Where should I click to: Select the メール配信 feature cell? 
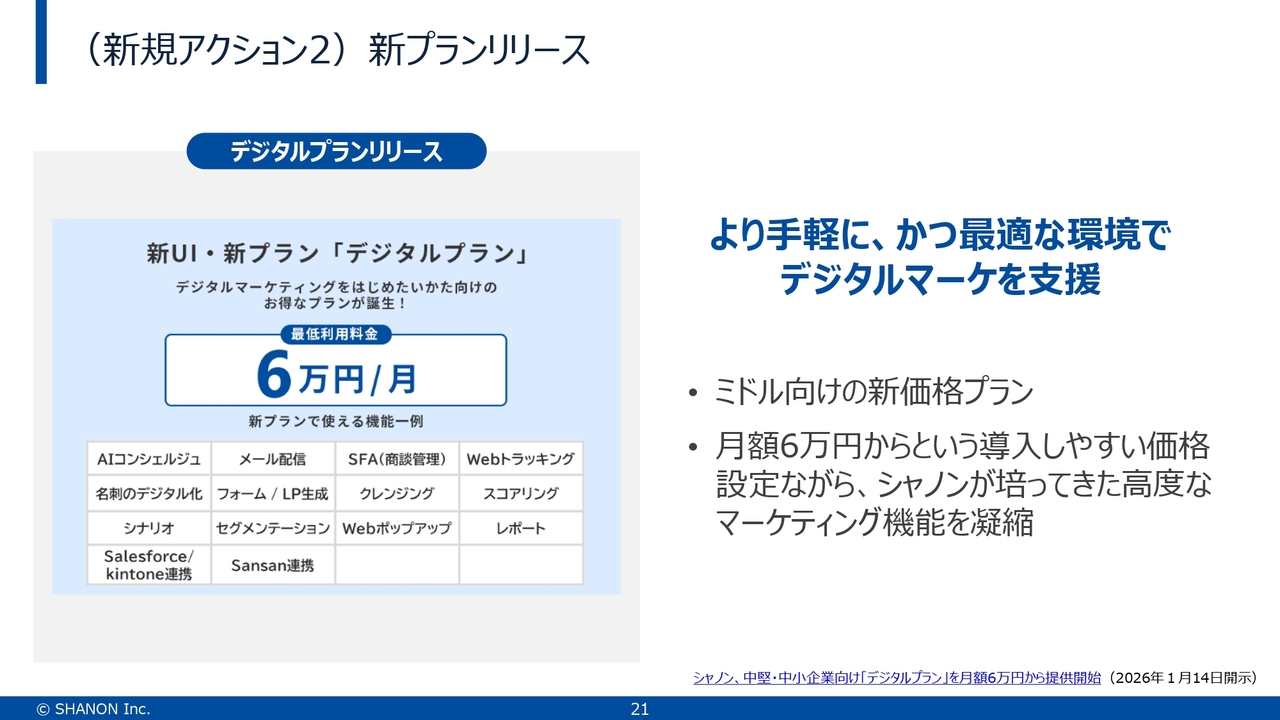click(x=272, y=459)
